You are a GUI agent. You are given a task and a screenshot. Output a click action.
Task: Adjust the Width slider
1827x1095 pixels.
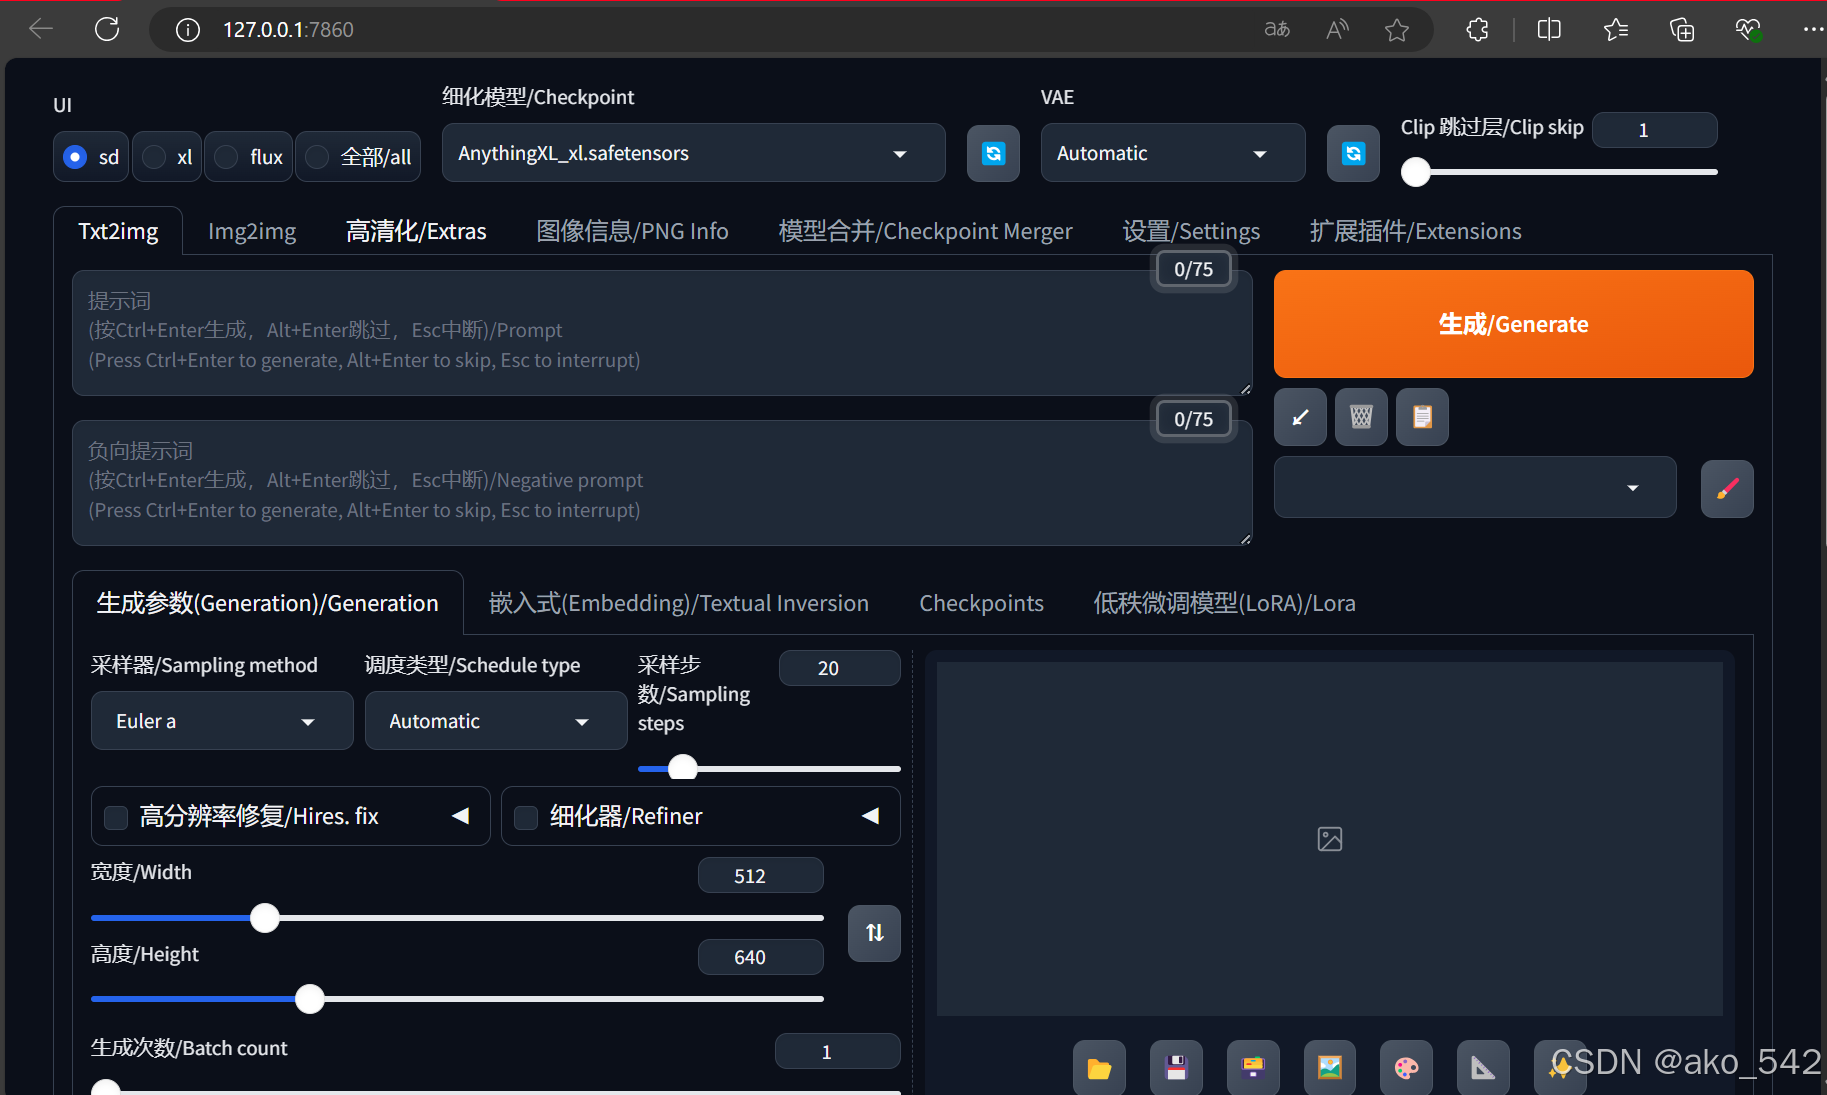(457, 918)
